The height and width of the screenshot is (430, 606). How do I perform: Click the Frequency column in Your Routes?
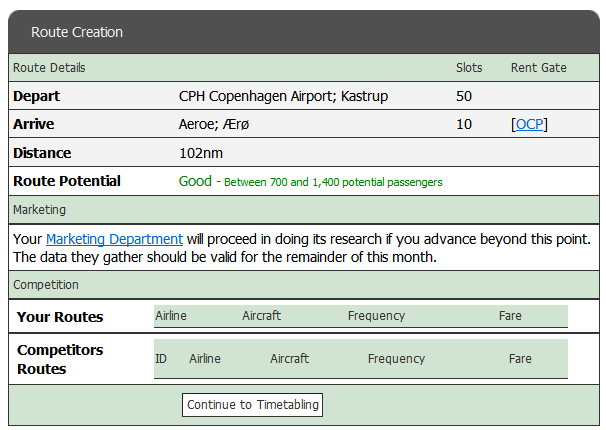click(x=376, y=316)
